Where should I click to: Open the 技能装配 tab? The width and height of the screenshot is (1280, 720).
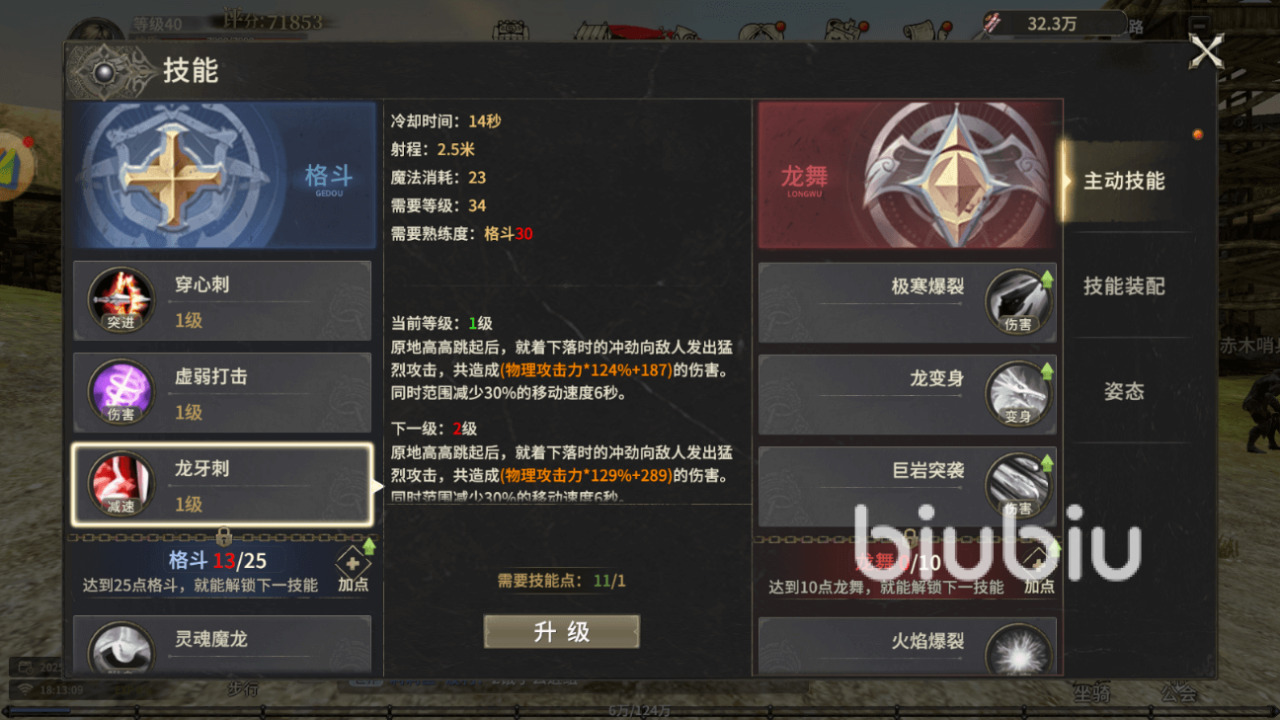click(x=1124, y=286)
